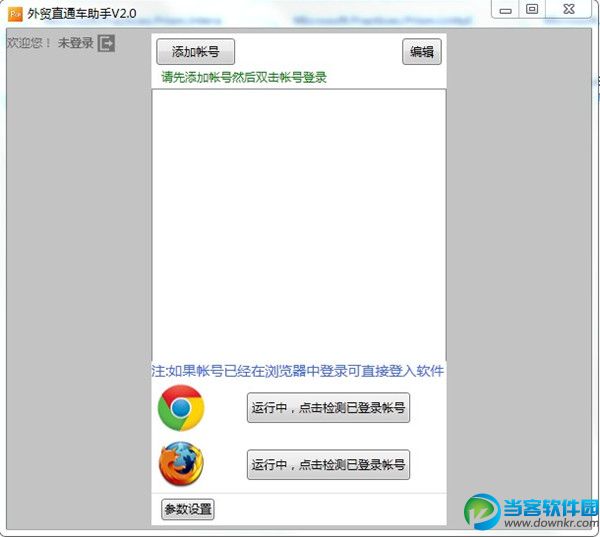Image resolution: width=600 pixels, height=537 pixels.
Task: Click the login arrow icon beside 未登录
Action: (x=106, y=43)
